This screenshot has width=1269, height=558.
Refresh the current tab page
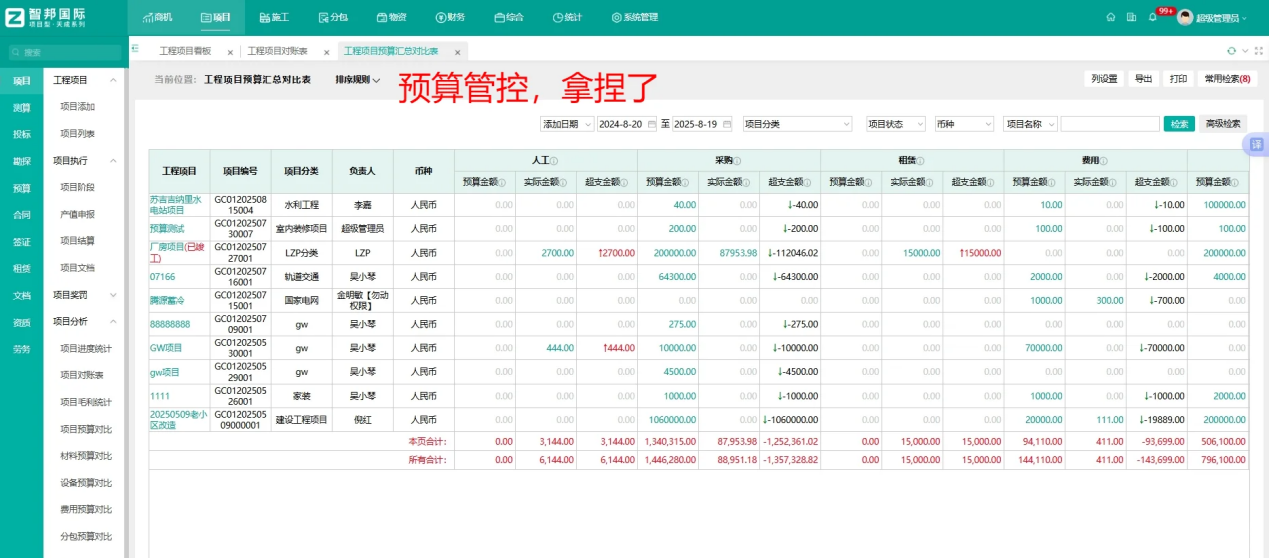pyautogui.click(x=1231, y=50)
